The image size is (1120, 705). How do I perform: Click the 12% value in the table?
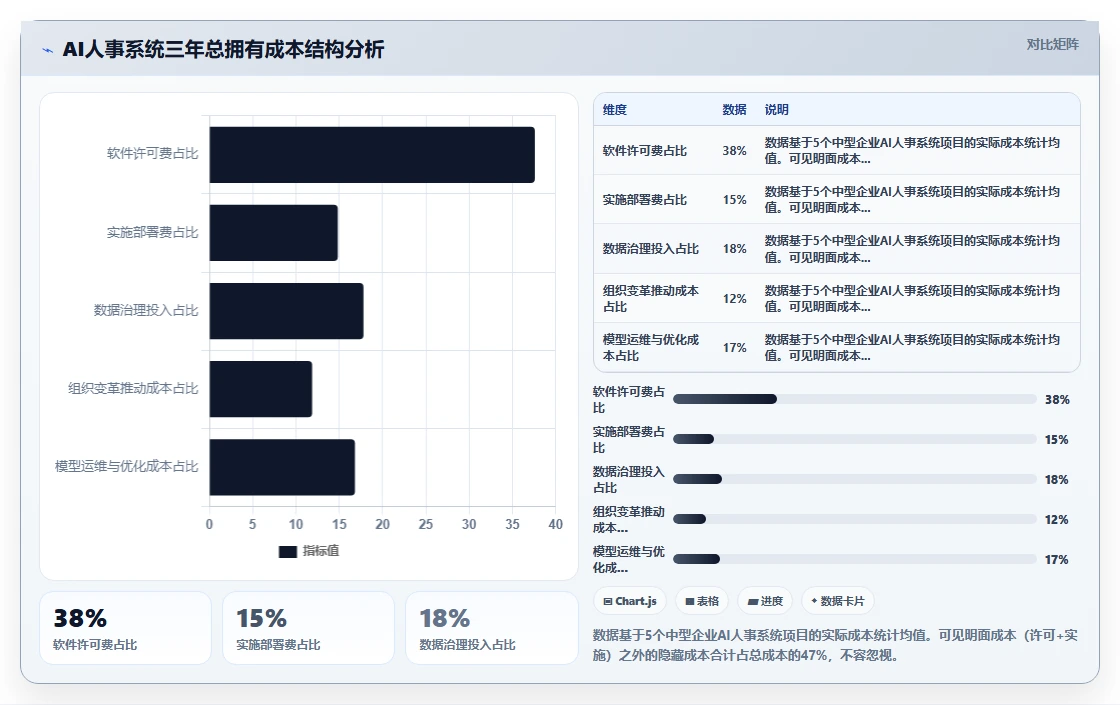[x=734, y=299]
